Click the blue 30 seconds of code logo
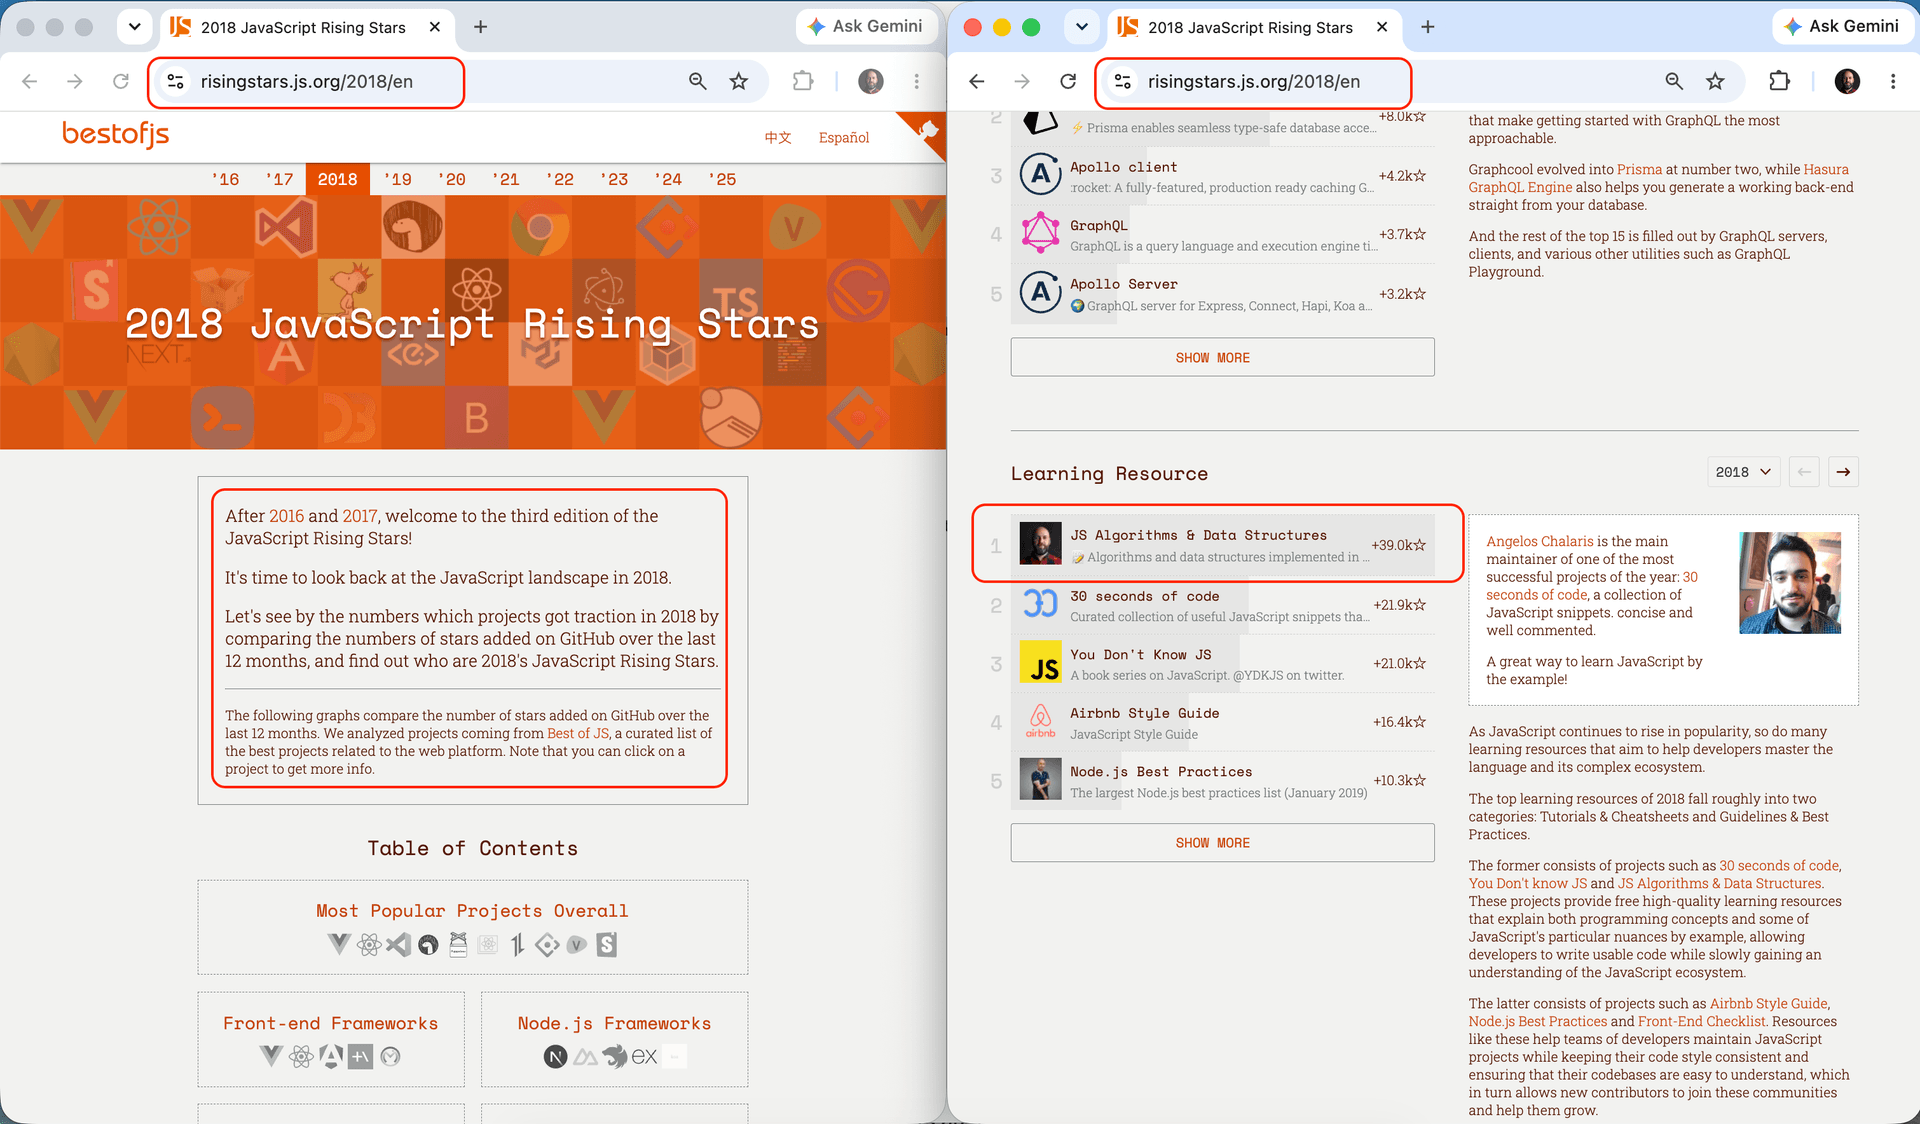This screenshot has width=1920, height=1124. coord(1040,604)
